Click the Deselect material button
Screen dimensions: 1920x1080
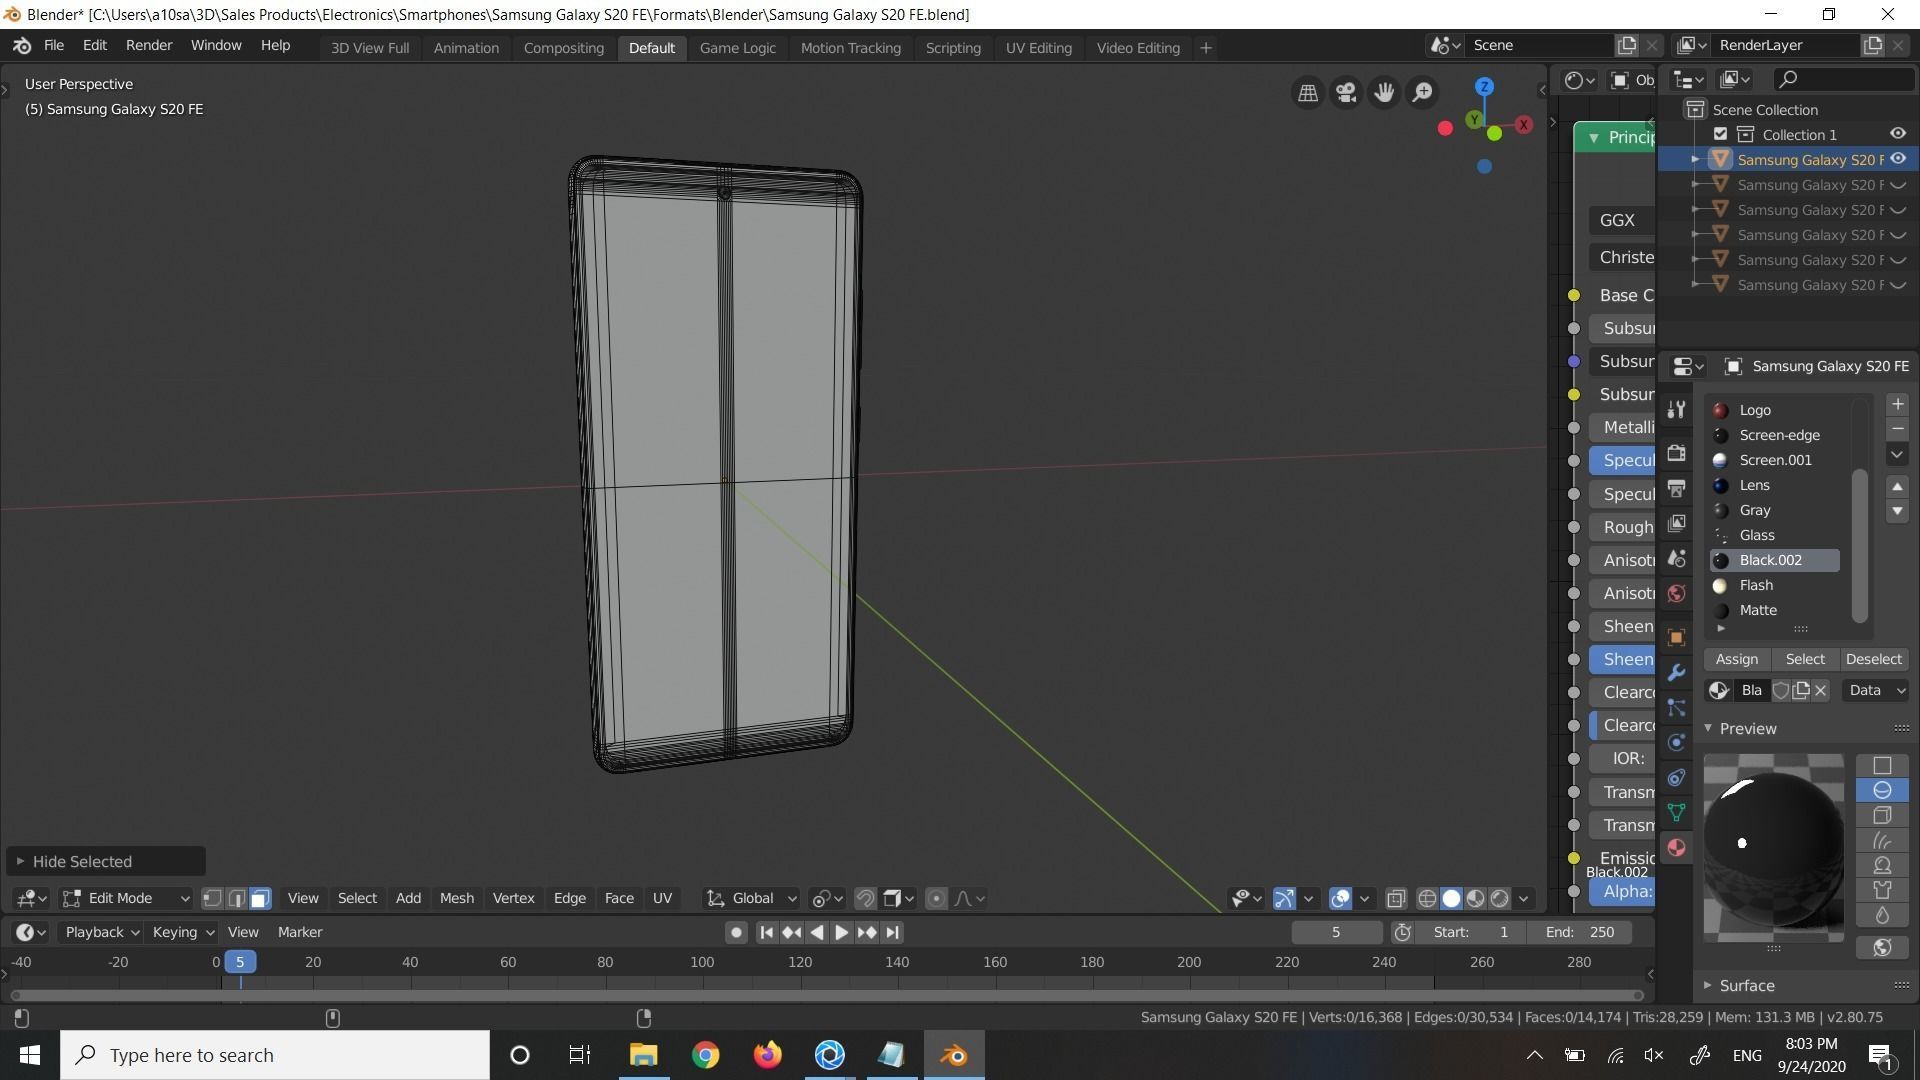1874,659
